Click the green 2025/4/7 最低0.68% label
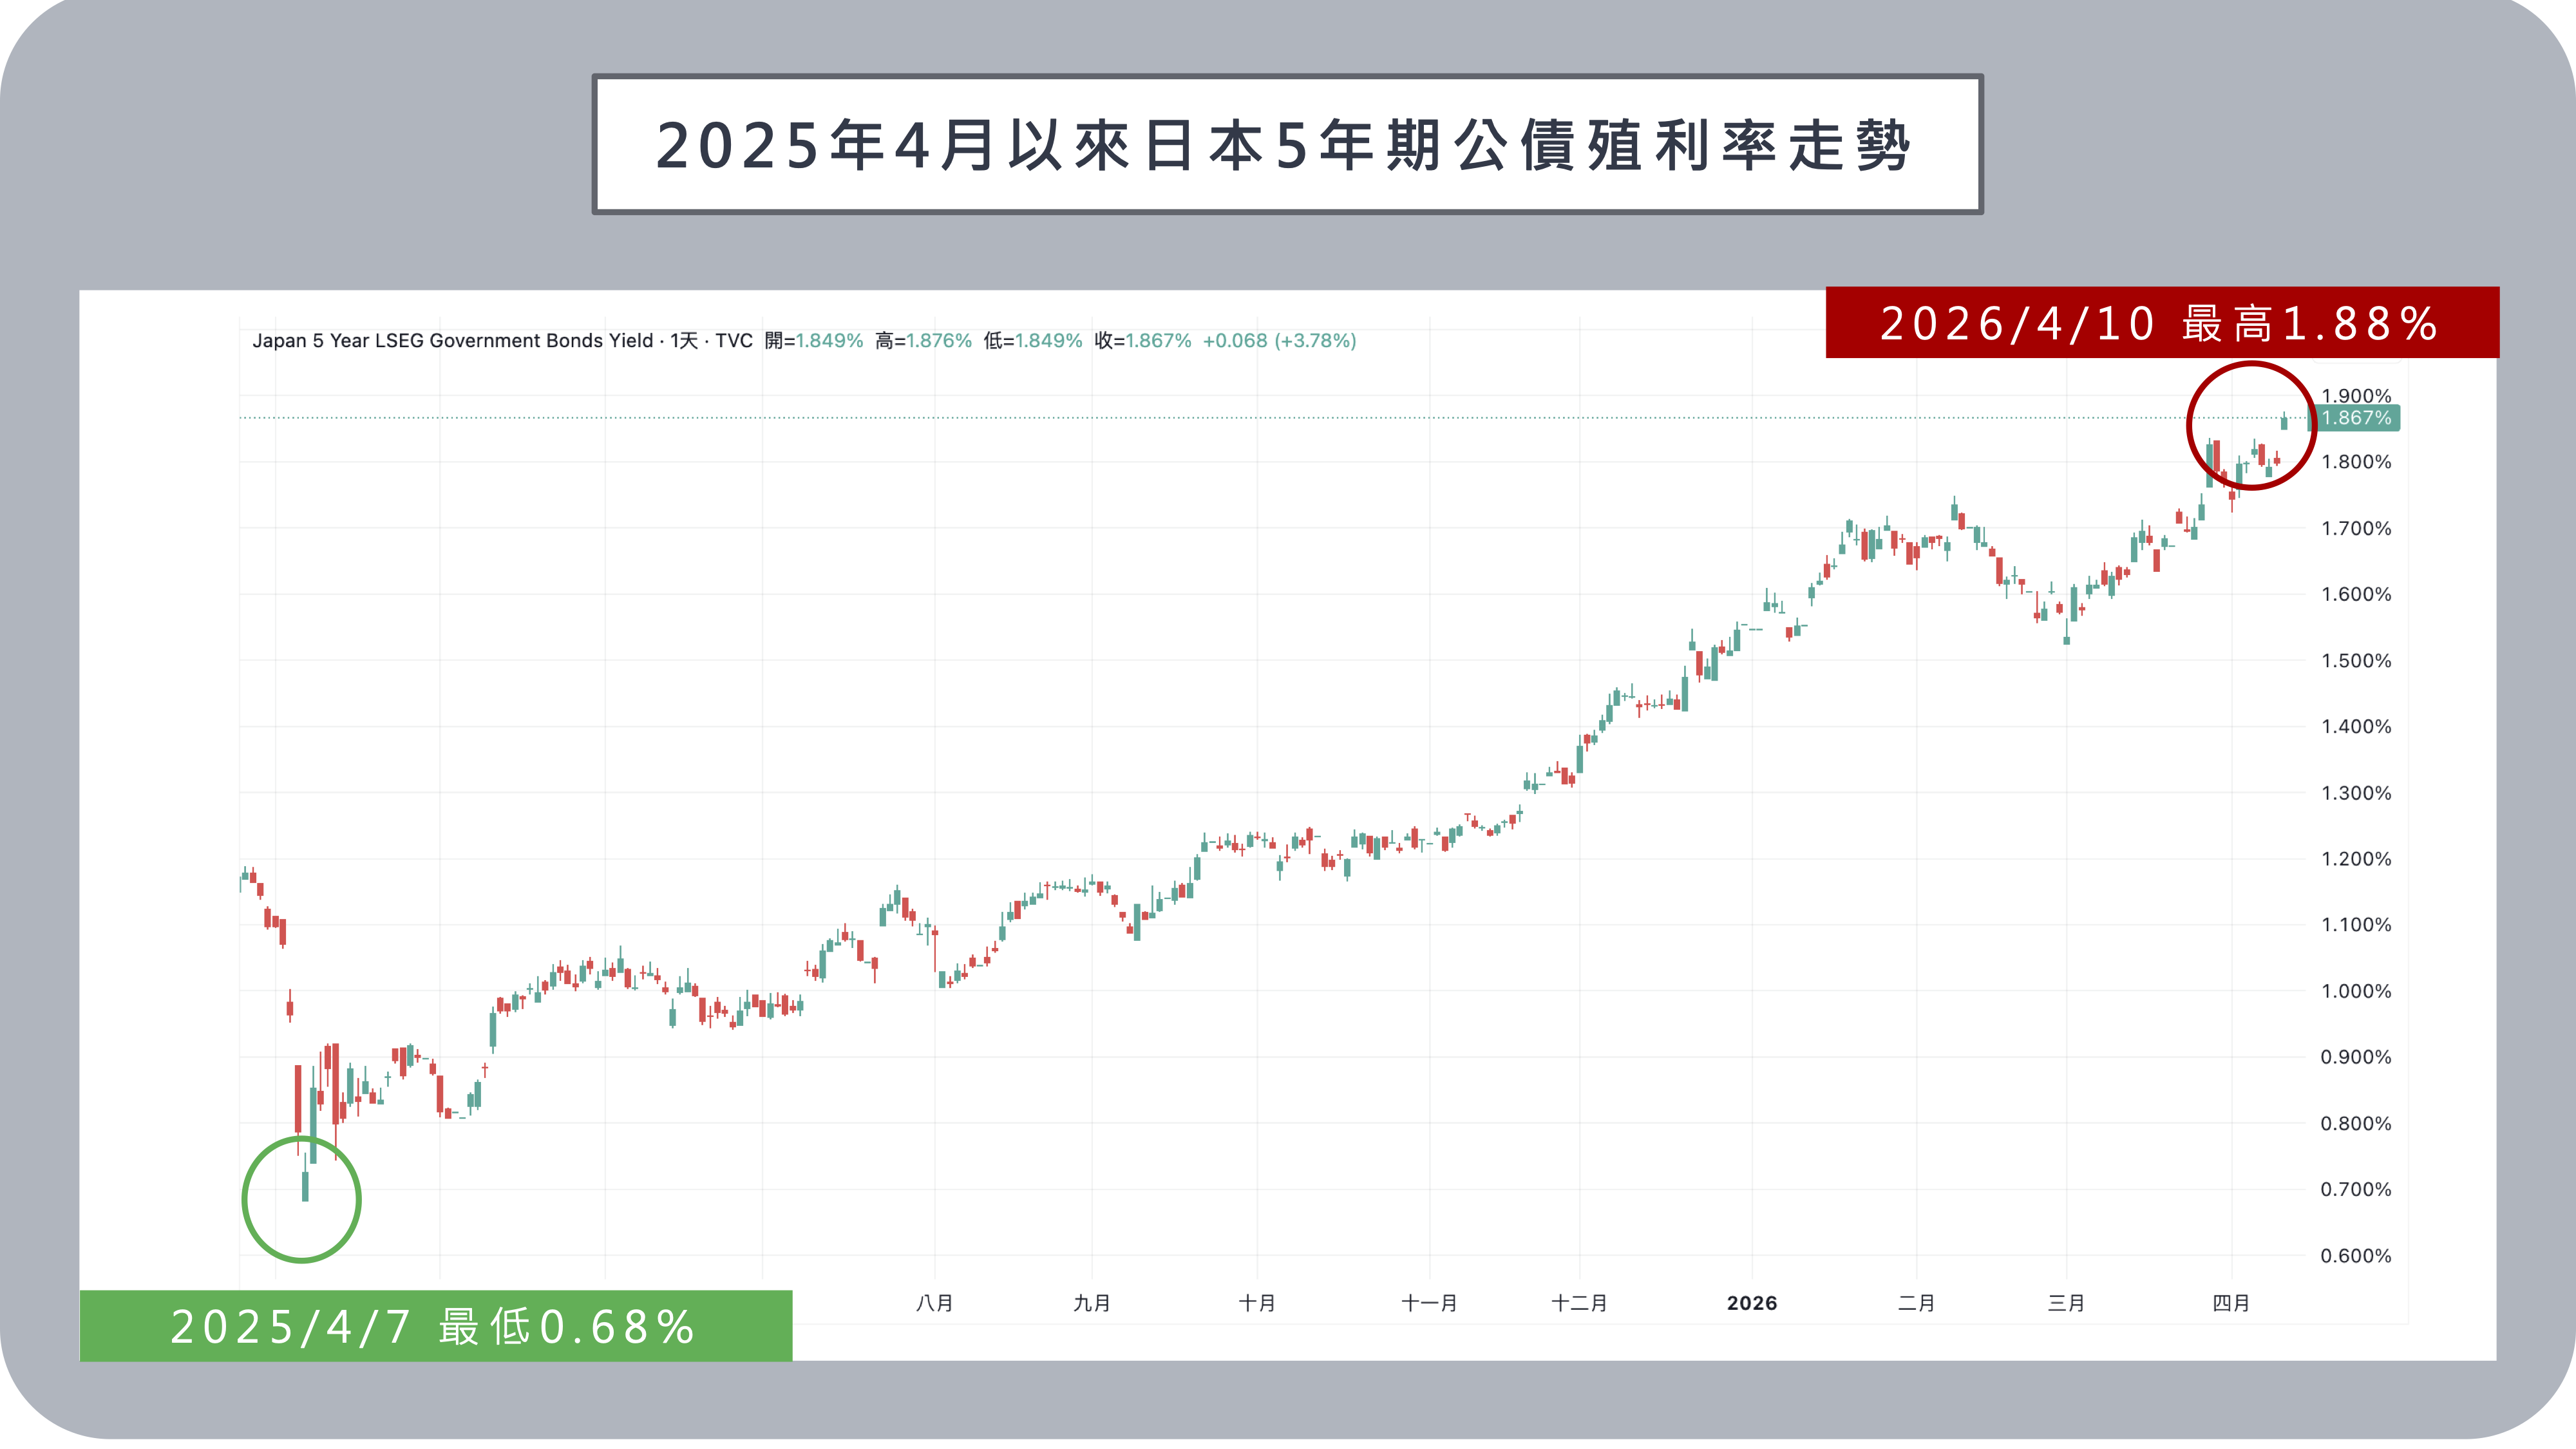 tap(434, 1326)
